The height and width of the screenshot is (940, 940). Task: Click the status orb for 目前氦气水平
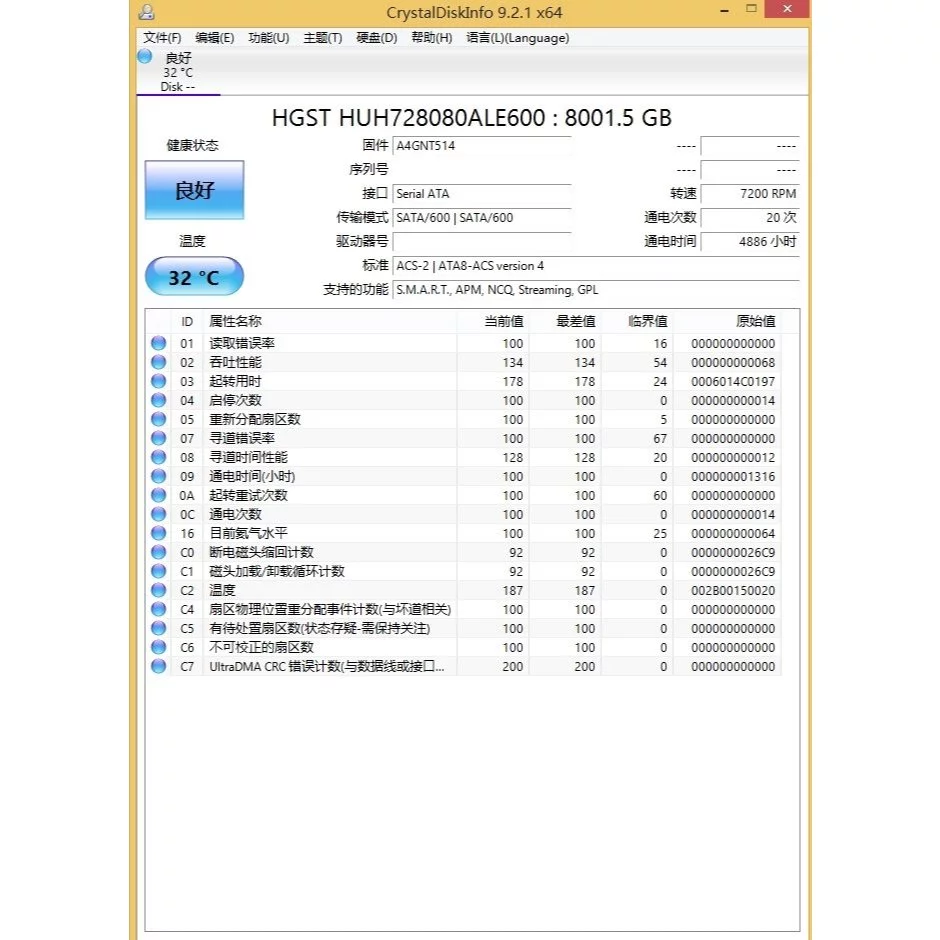pyautogui.click(x=158, y=533)
